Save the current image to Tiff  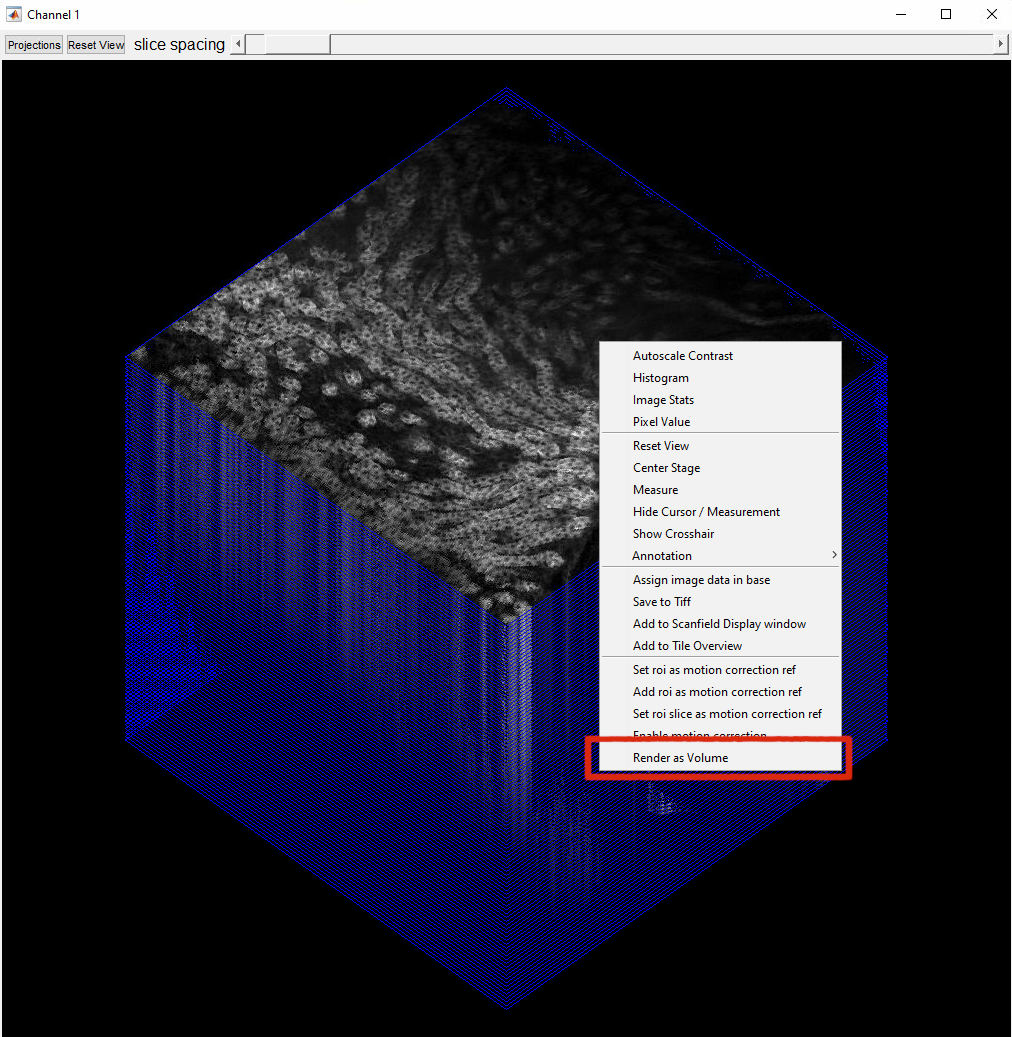point(663,601)
